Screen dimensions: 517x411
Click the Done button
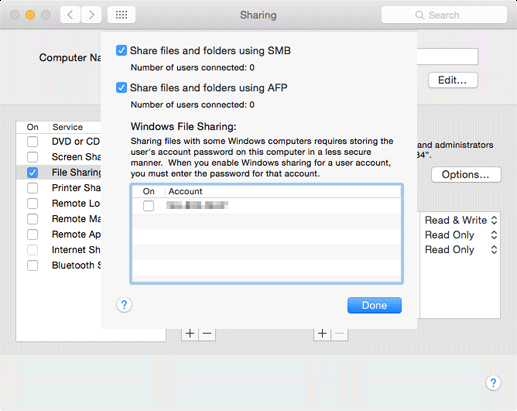pyautogui.click(x=374, y=305)
